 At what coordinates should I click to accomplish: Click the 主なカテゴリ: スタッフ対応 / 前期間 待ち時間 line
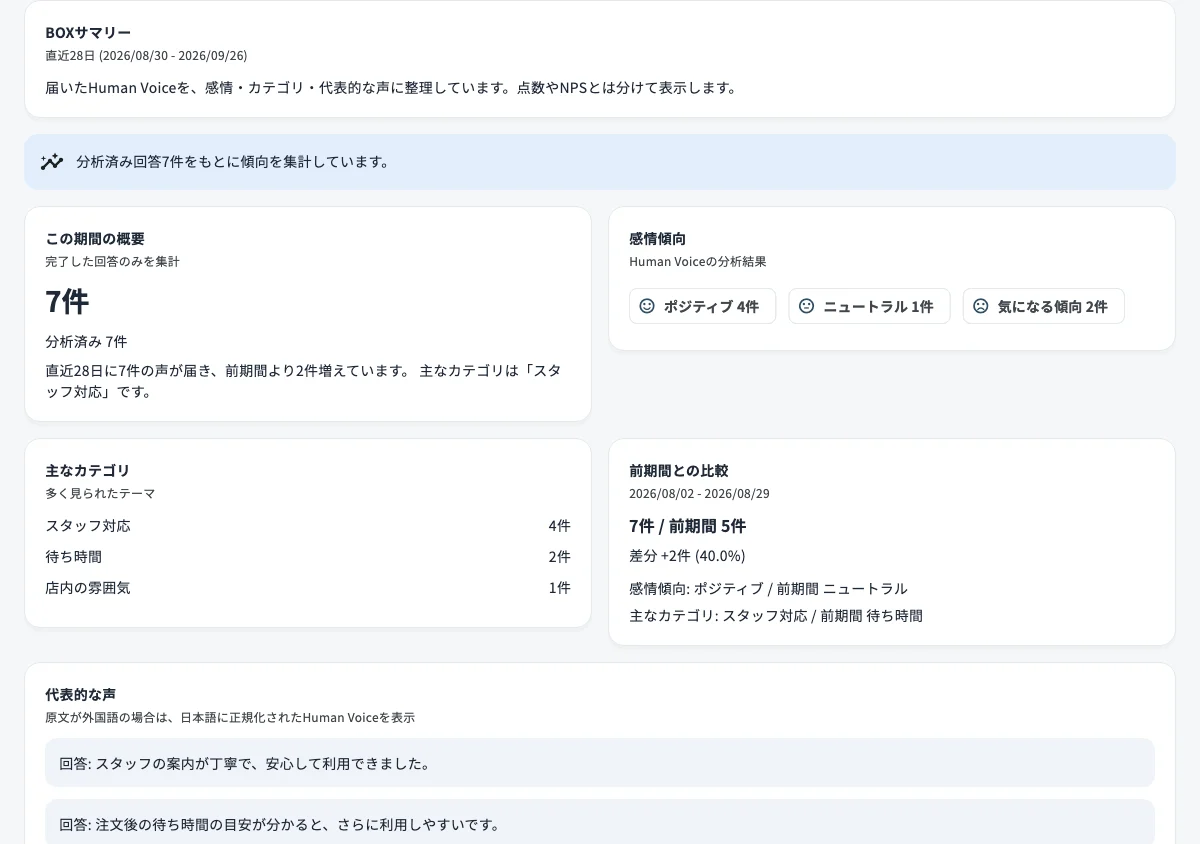[x=776, y=616]
